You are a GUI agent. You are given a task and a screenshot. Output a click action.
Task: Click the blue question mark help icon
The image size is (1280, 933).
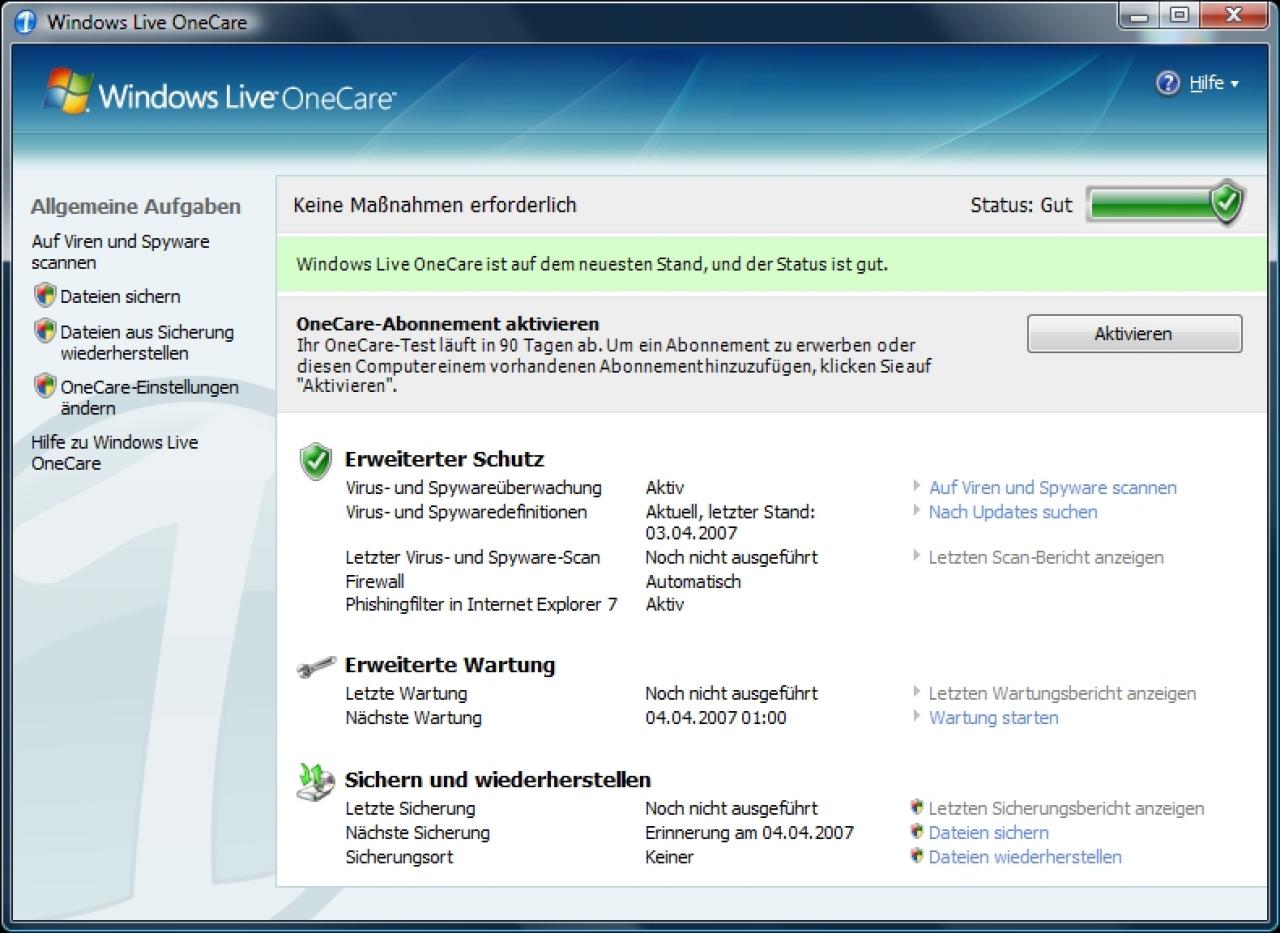coord(1167,84)
